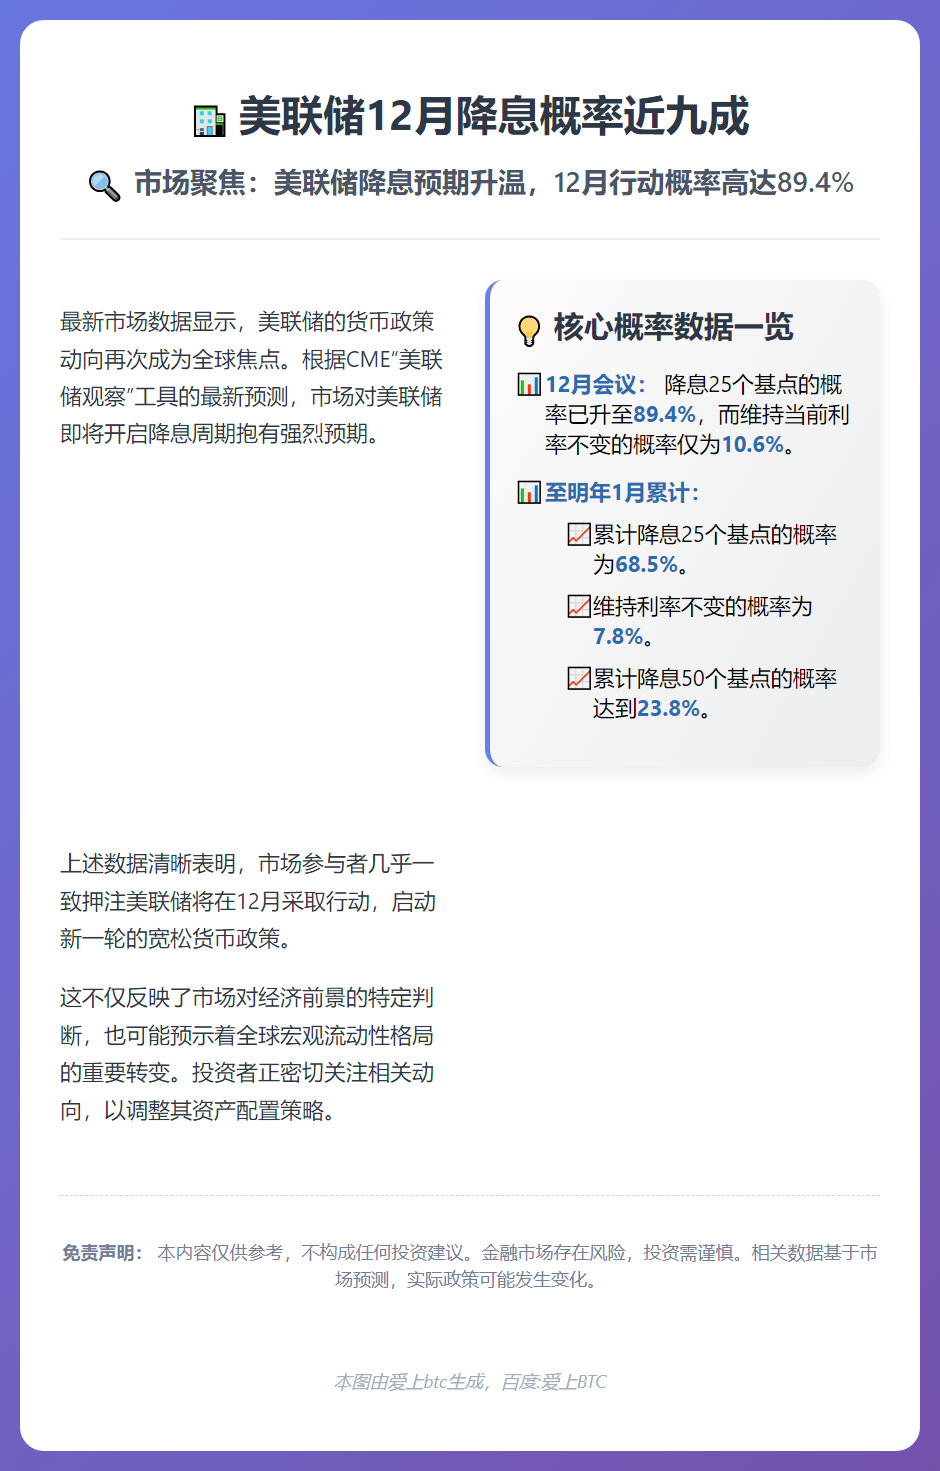Click the paragraph beginning 最新市场数据显示
940x1471 pixels.
[252, 378]
